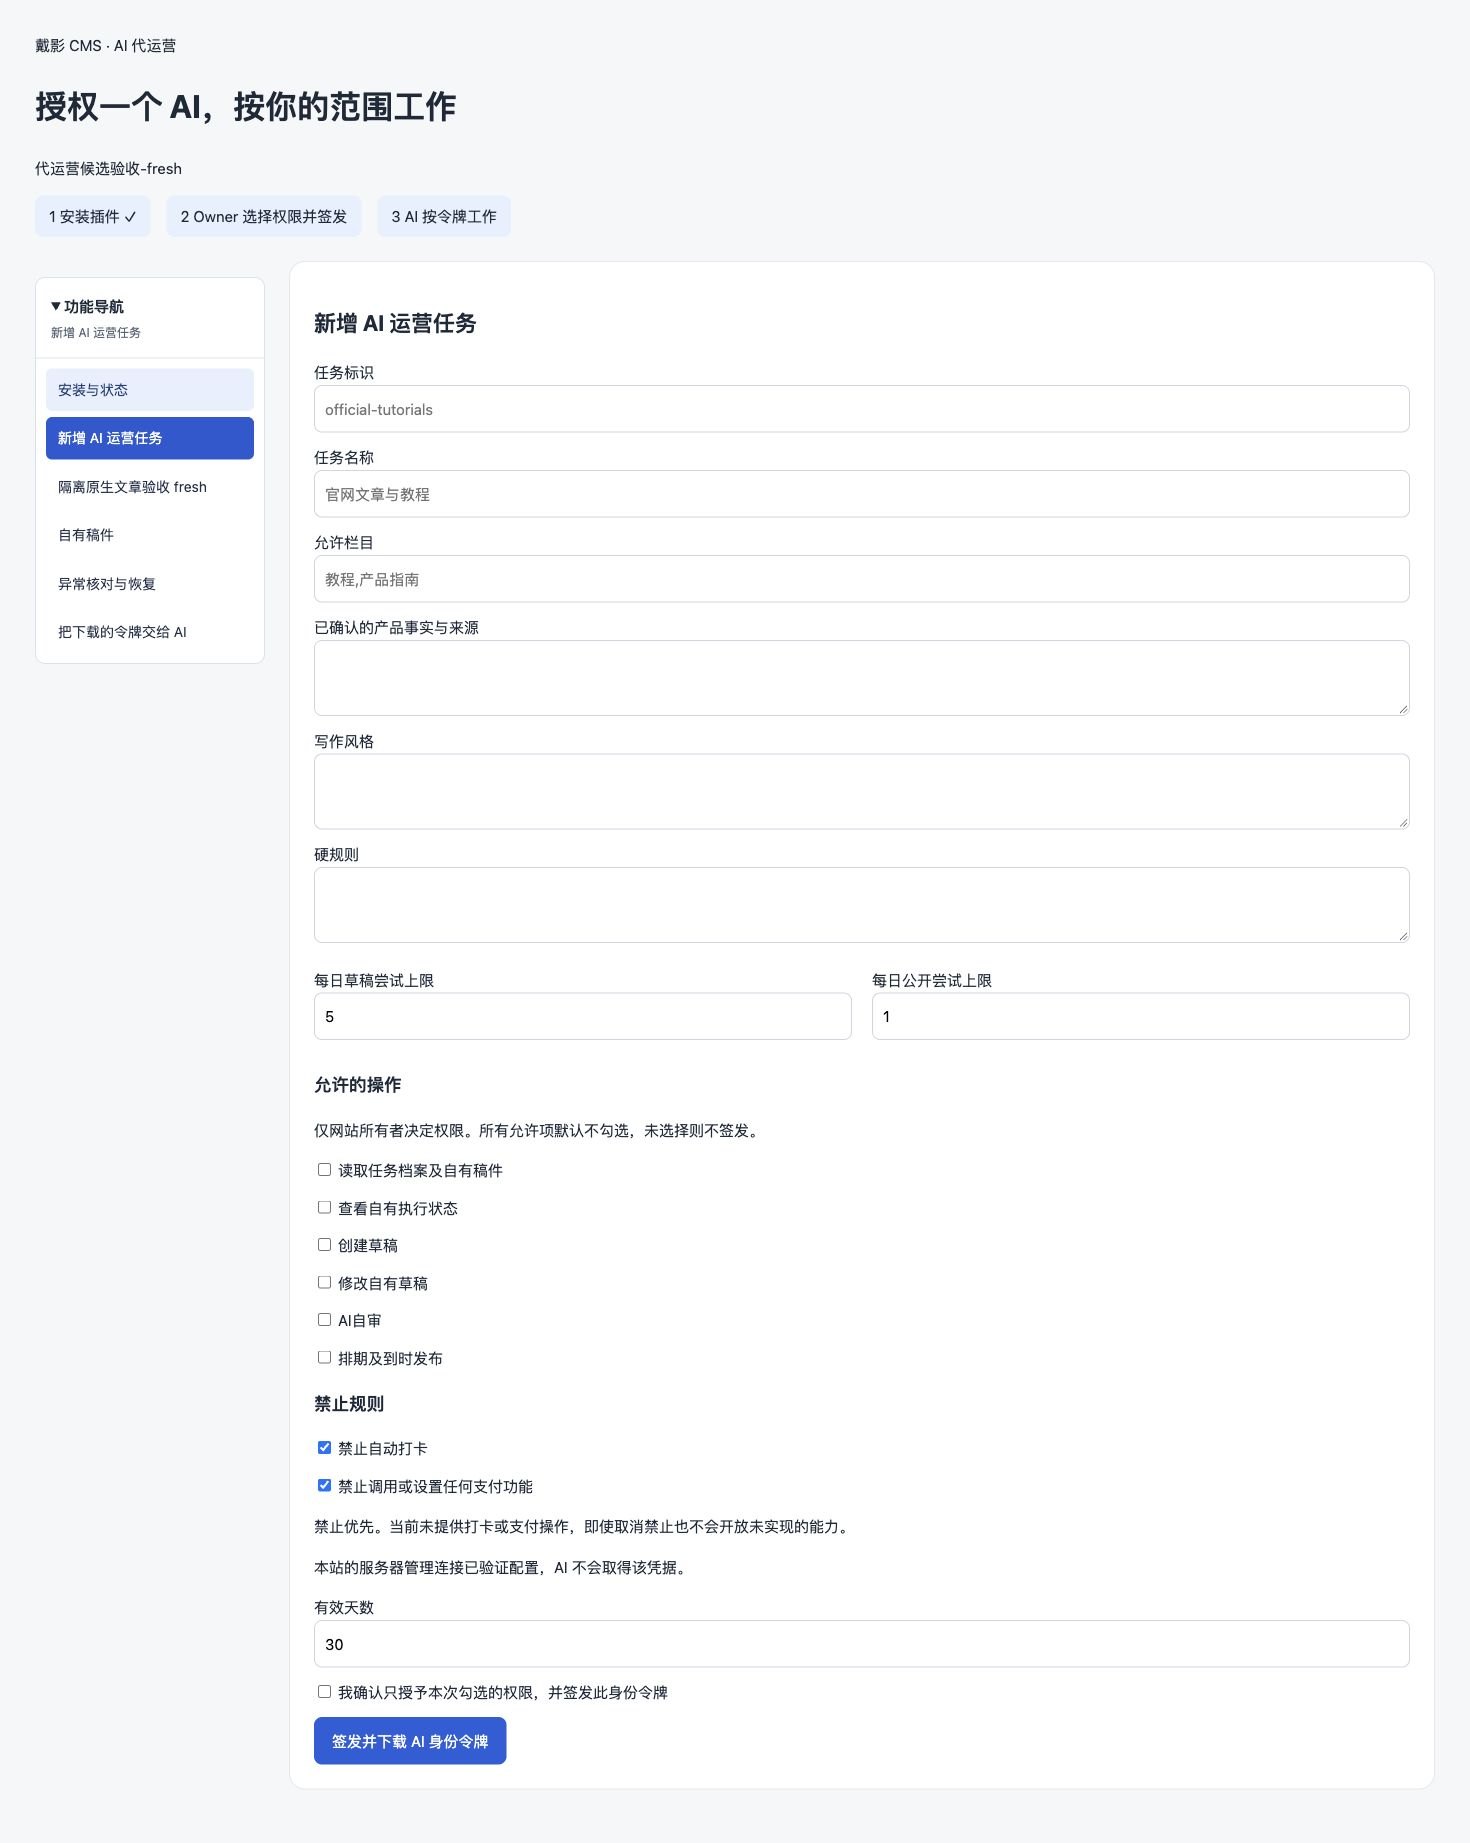Screen dimensions: 1470x1843
Task: Select the 每日草稿尝试上限 number field
Action: tap(583, 1016)
